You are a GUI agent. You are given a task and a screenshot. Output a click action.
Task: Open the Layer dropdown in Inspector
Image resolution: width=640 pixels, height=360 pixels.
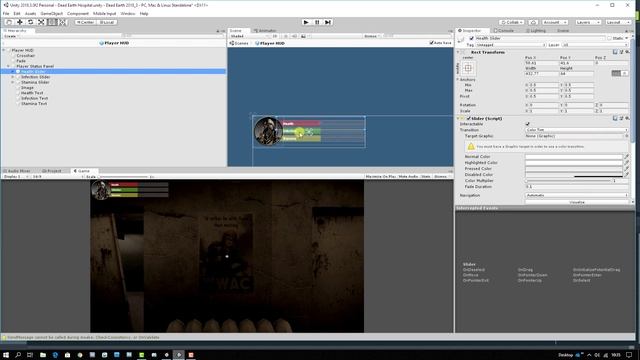595,45
